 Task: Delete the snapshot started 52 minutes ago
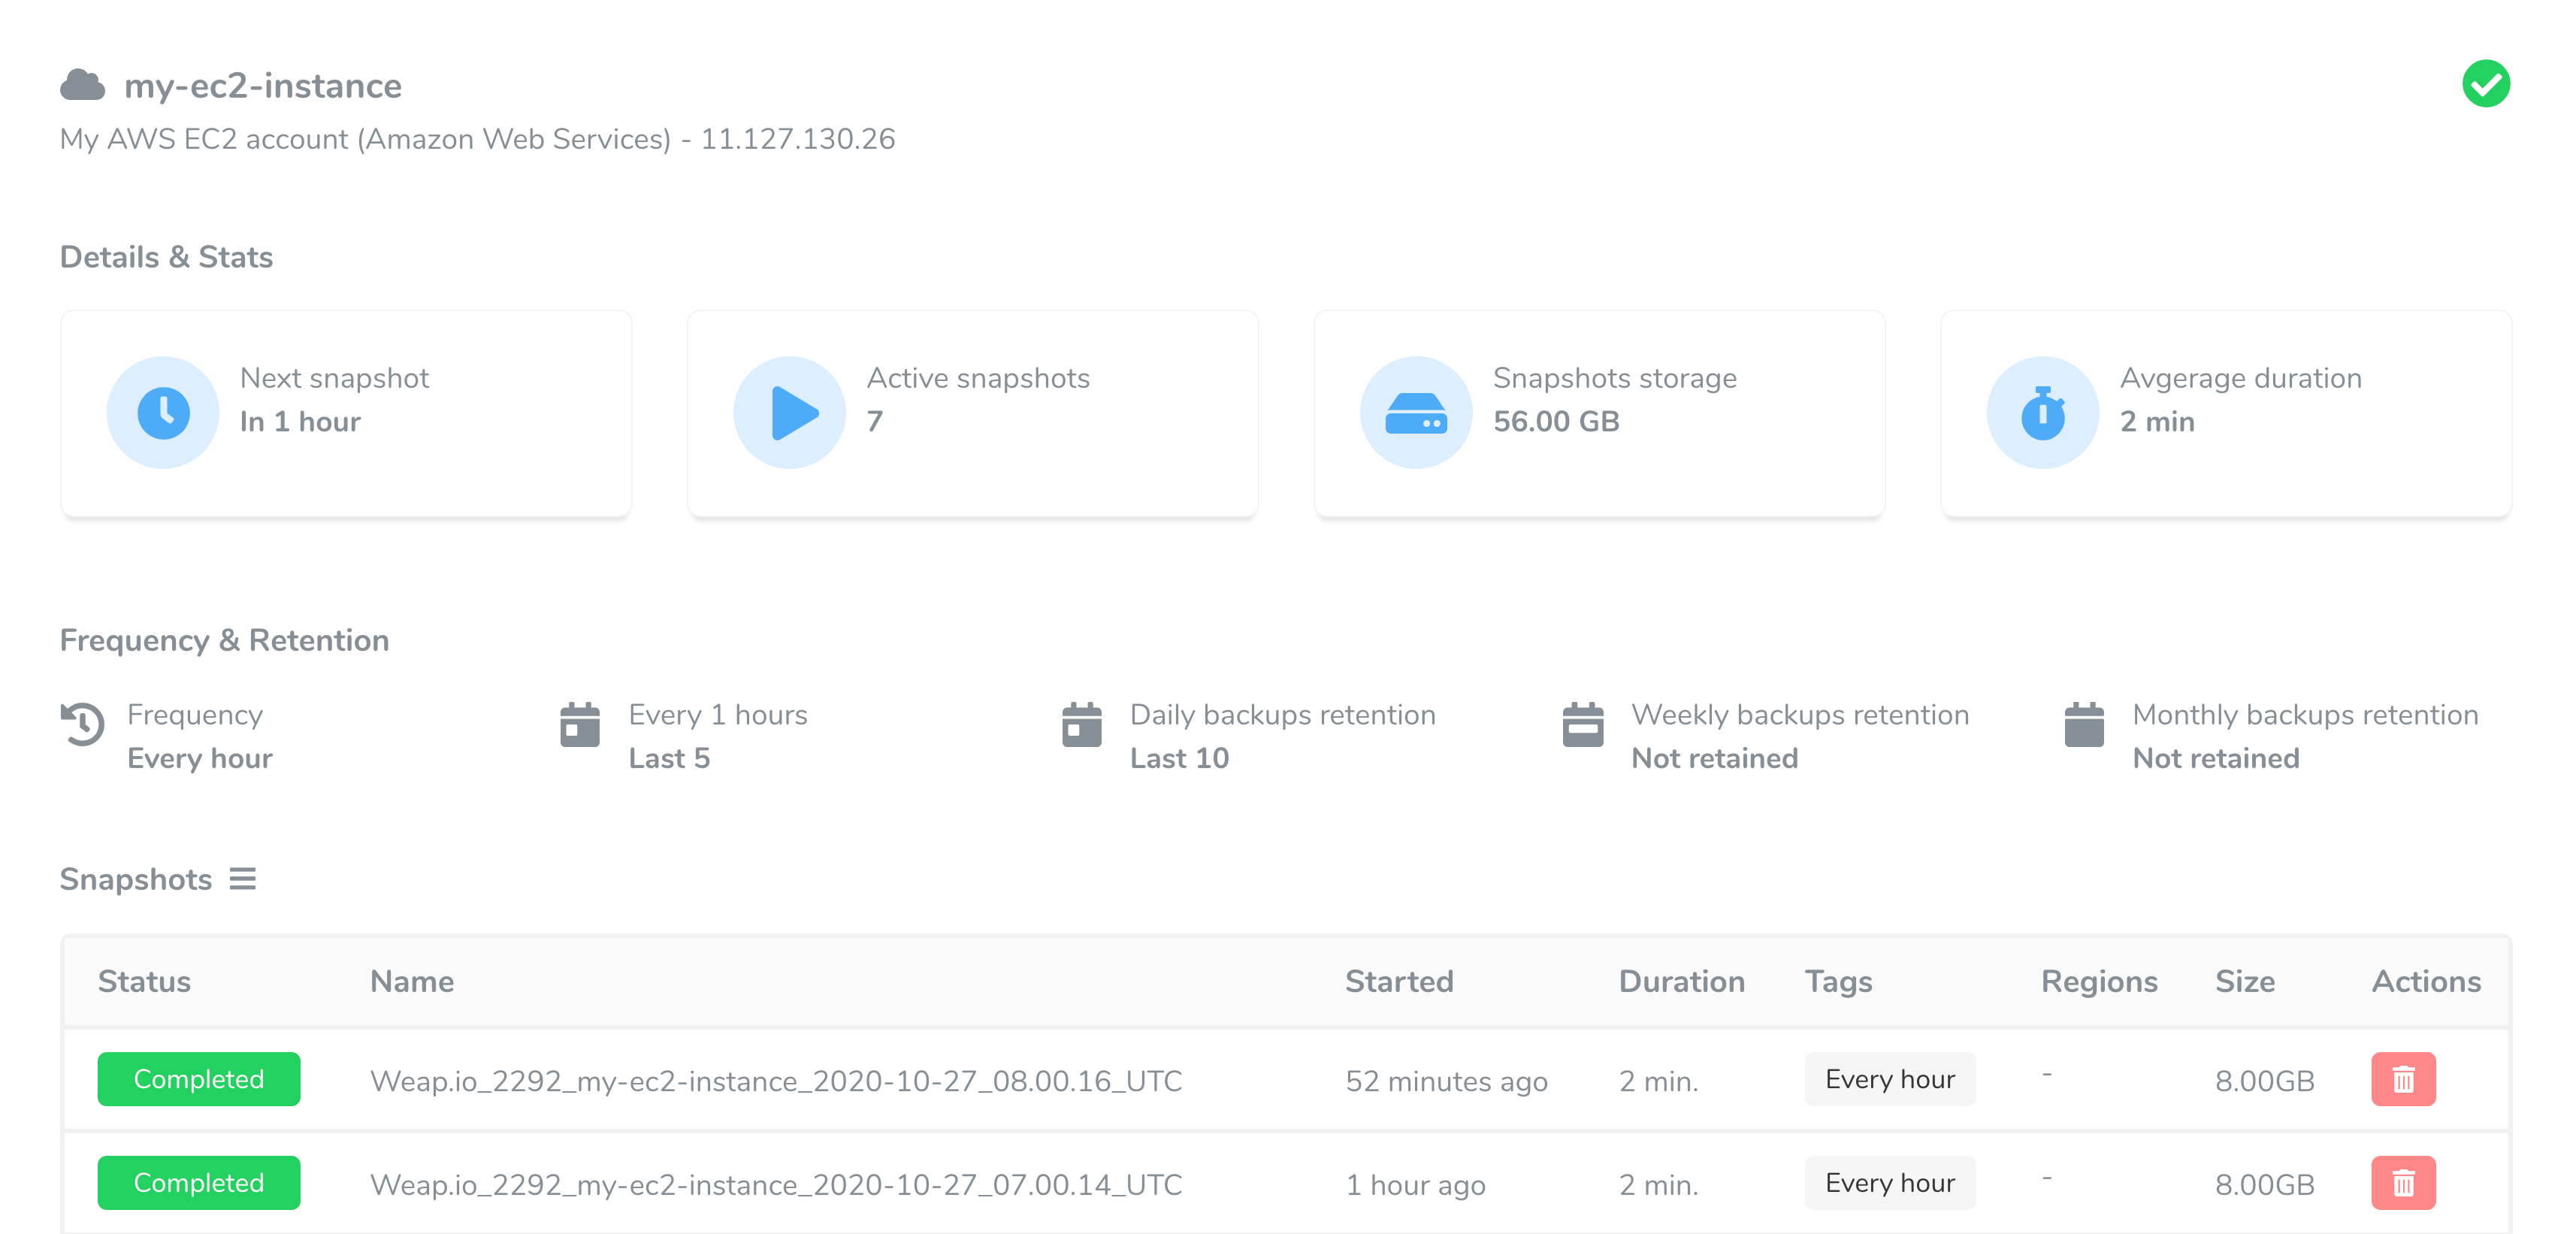tap(2403, 1079)
